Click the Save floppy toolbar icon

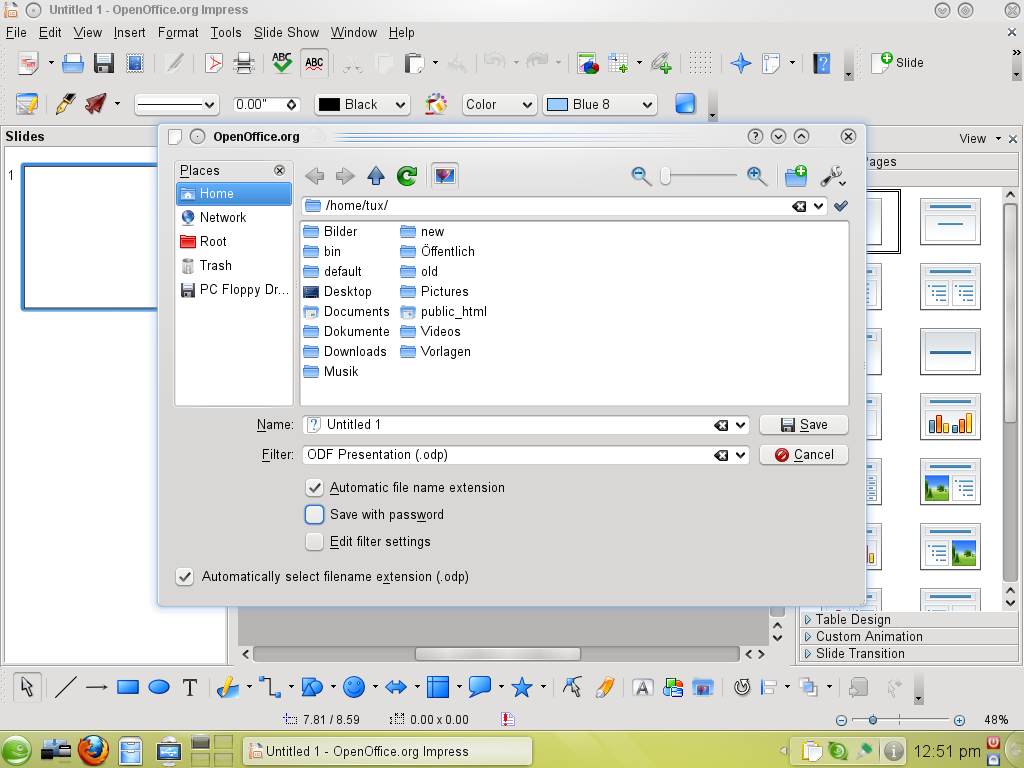(x=104, y=63)
